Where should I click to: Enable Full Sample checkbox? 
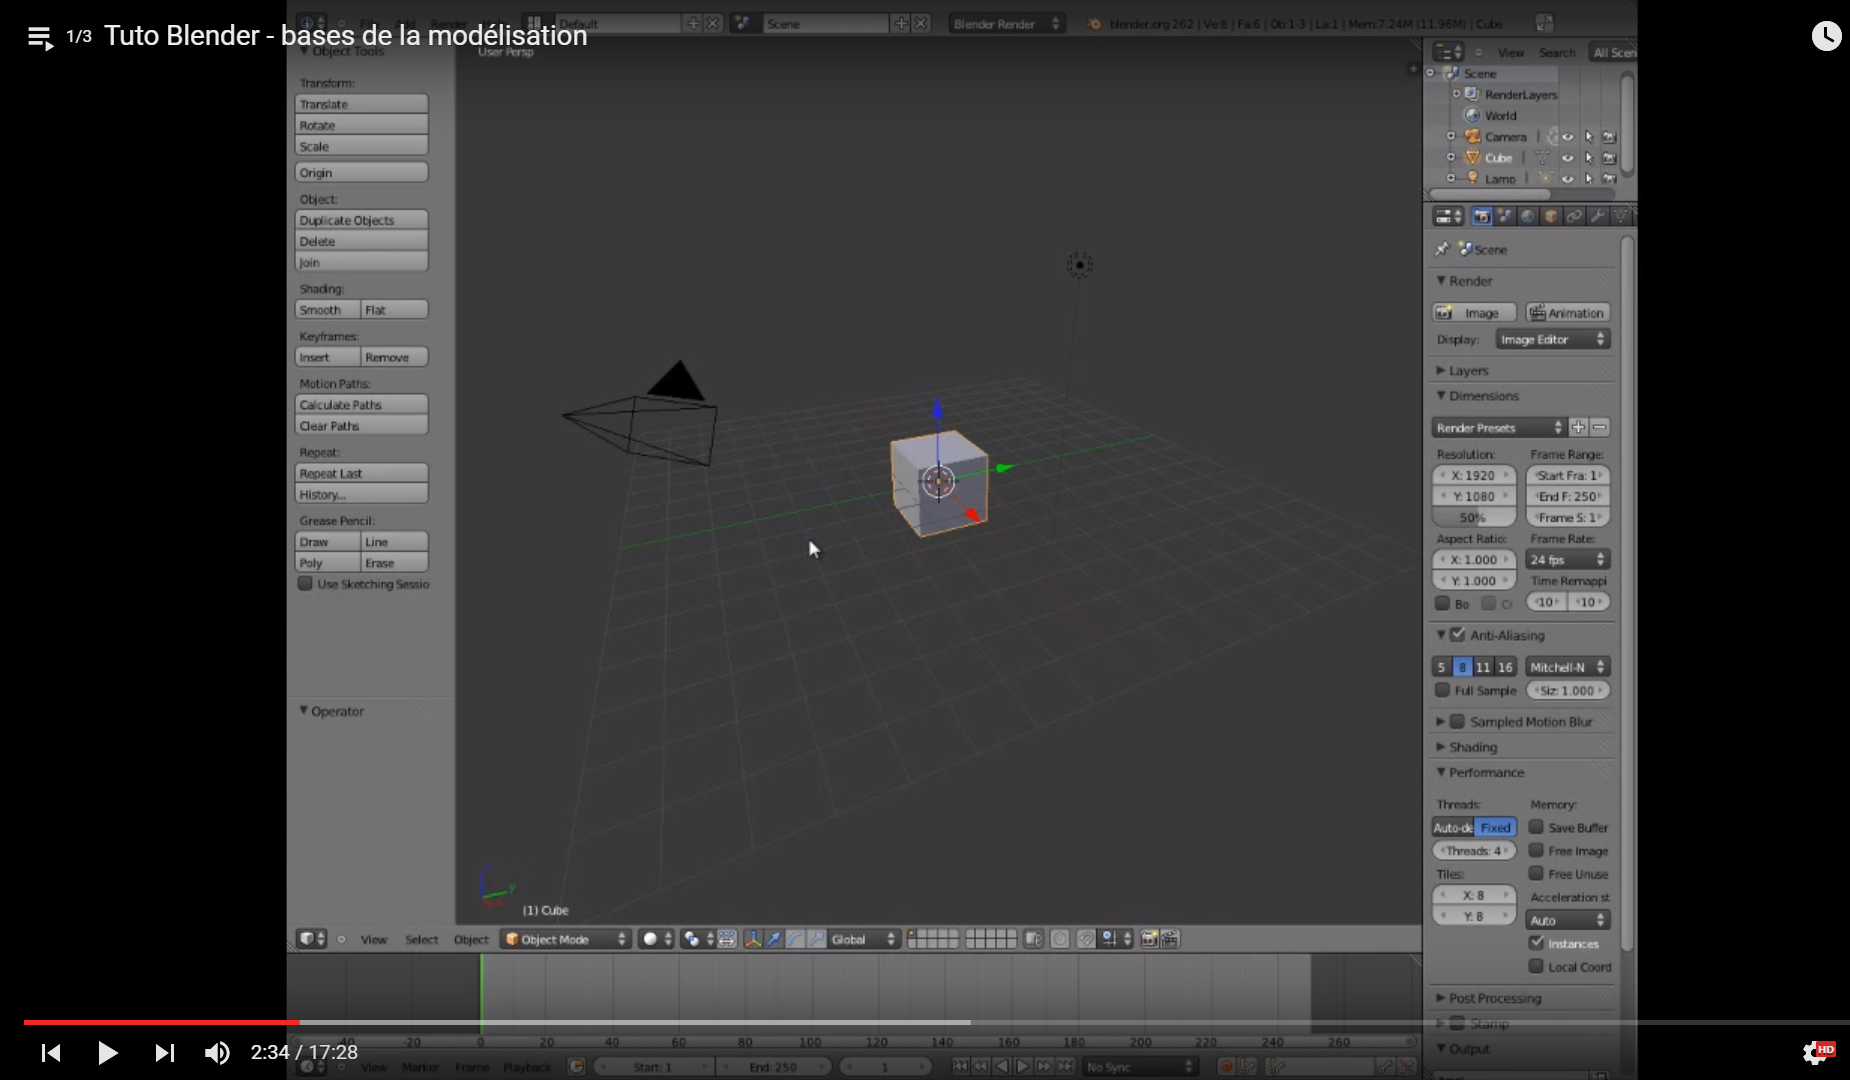(x=1442, y=691)
